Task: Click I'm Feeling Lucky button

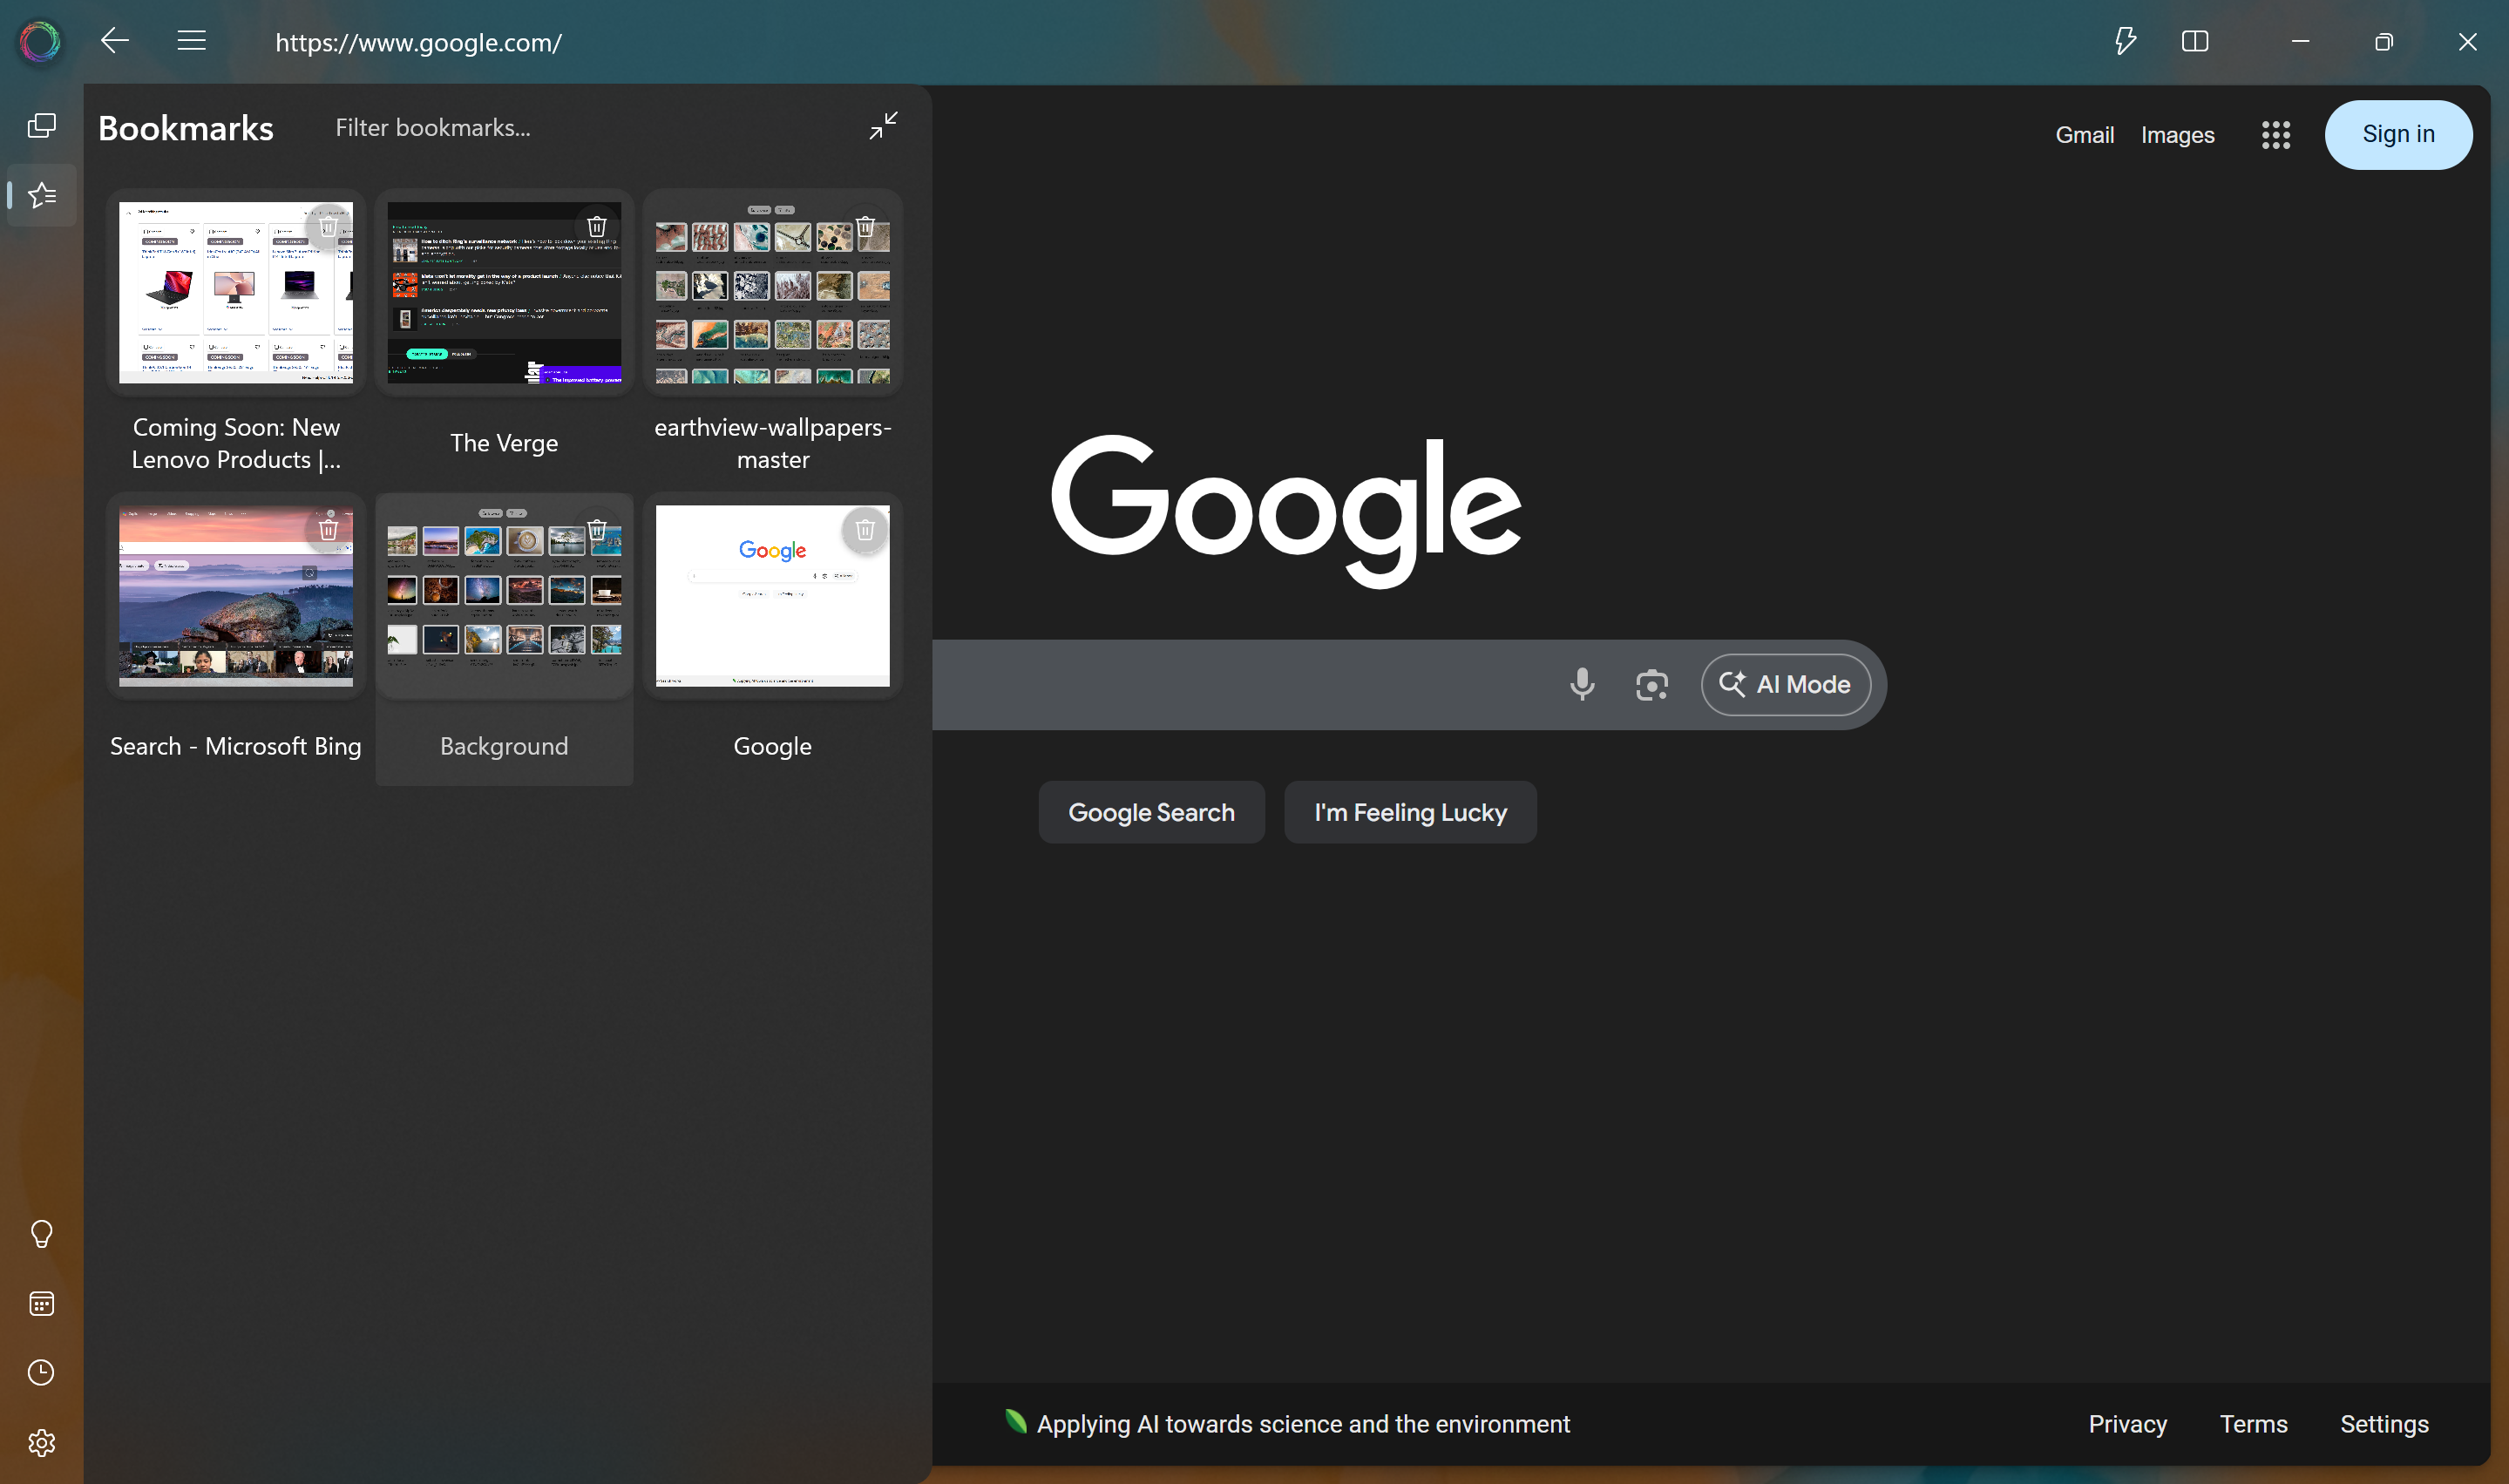Action: click(1410, 812)
